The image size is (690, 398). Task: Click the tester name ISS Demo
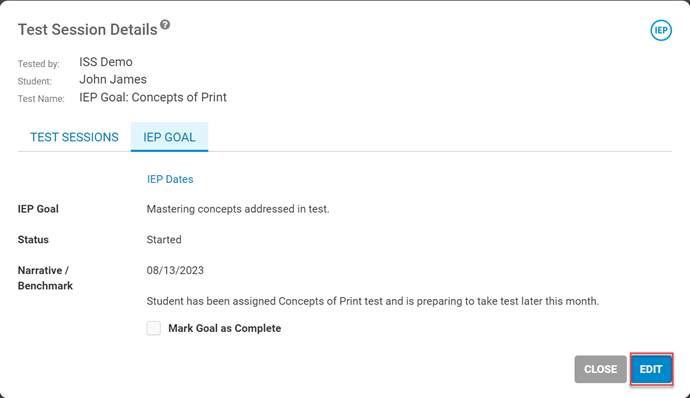(x=106, y=62)
